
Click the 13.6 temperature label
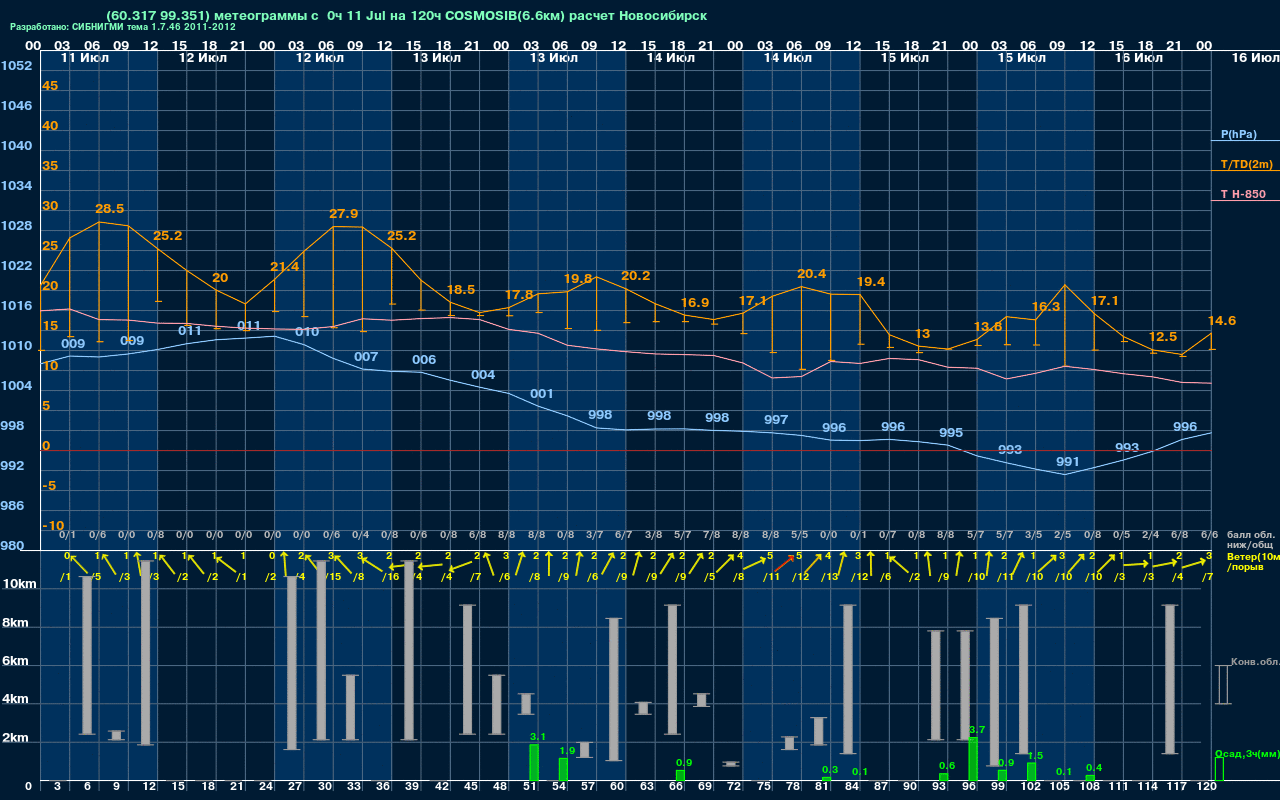coord(987,327)
